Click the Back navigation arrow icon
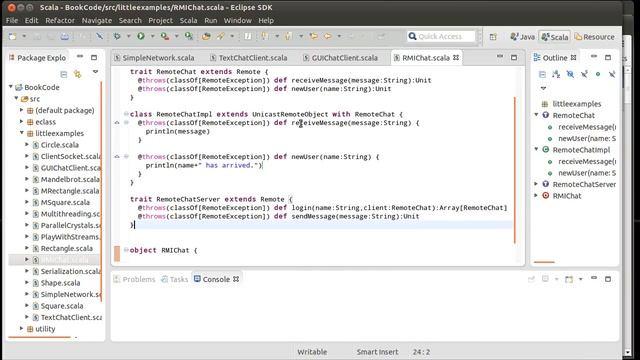The image size is (640, 360). tap(328, 37)
